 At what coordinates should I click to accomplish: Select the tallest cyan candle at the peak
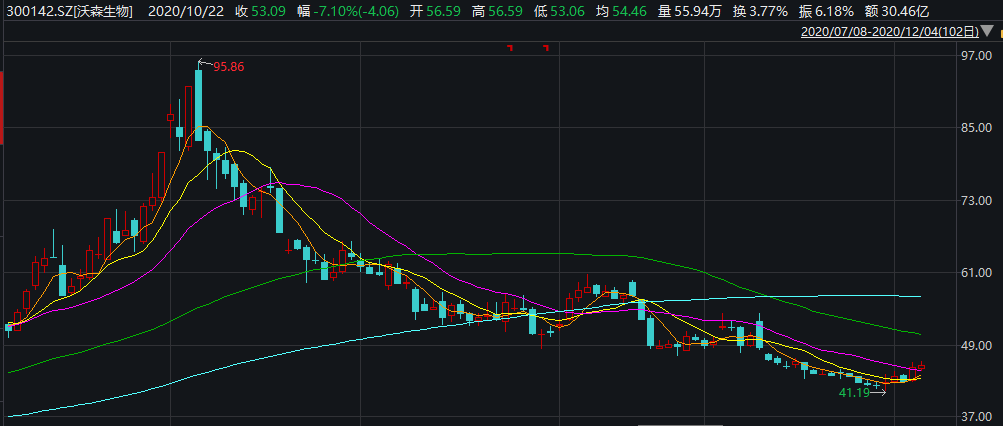(x=198, y=104)
